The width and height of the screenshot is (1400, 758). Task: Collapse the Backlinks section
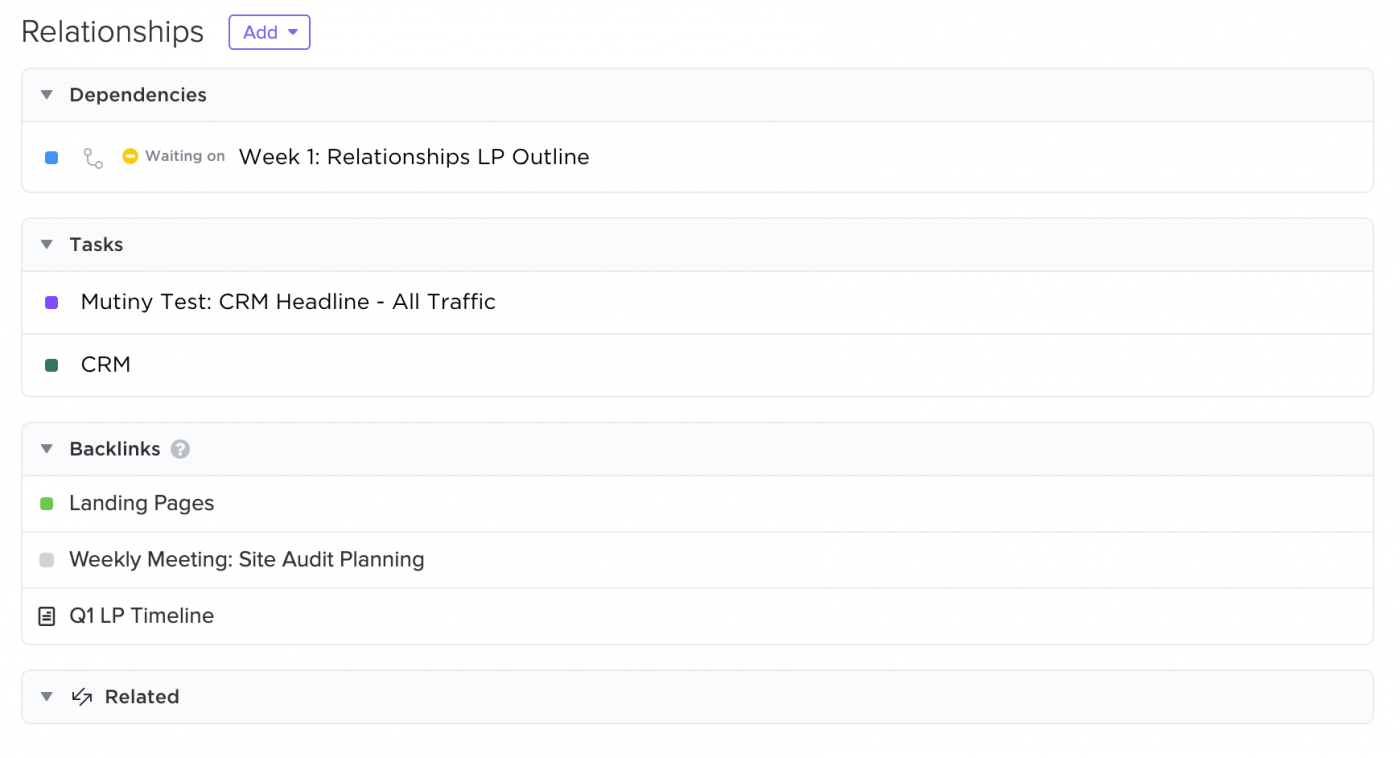(x=46, y=449)
